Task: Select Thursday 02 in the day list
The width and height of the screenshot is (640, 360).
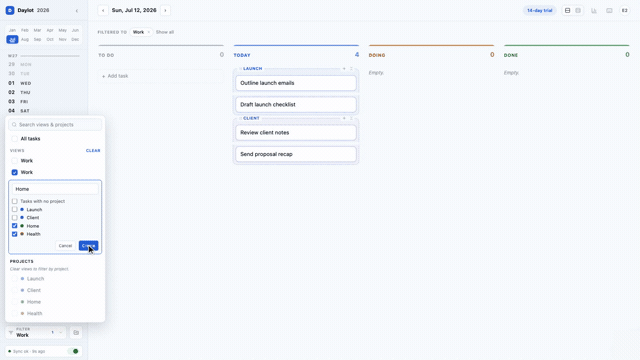Action: (x=44, y=92)
